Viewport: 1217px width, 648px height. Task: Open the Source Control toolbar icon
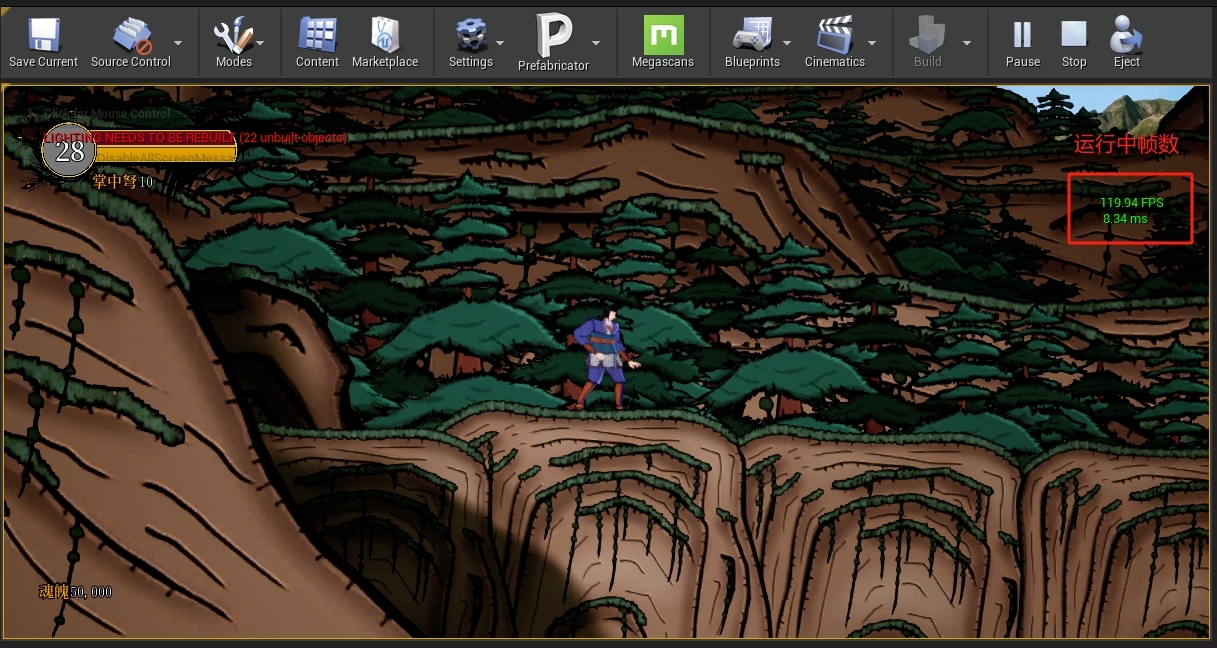tap(130, 35)
